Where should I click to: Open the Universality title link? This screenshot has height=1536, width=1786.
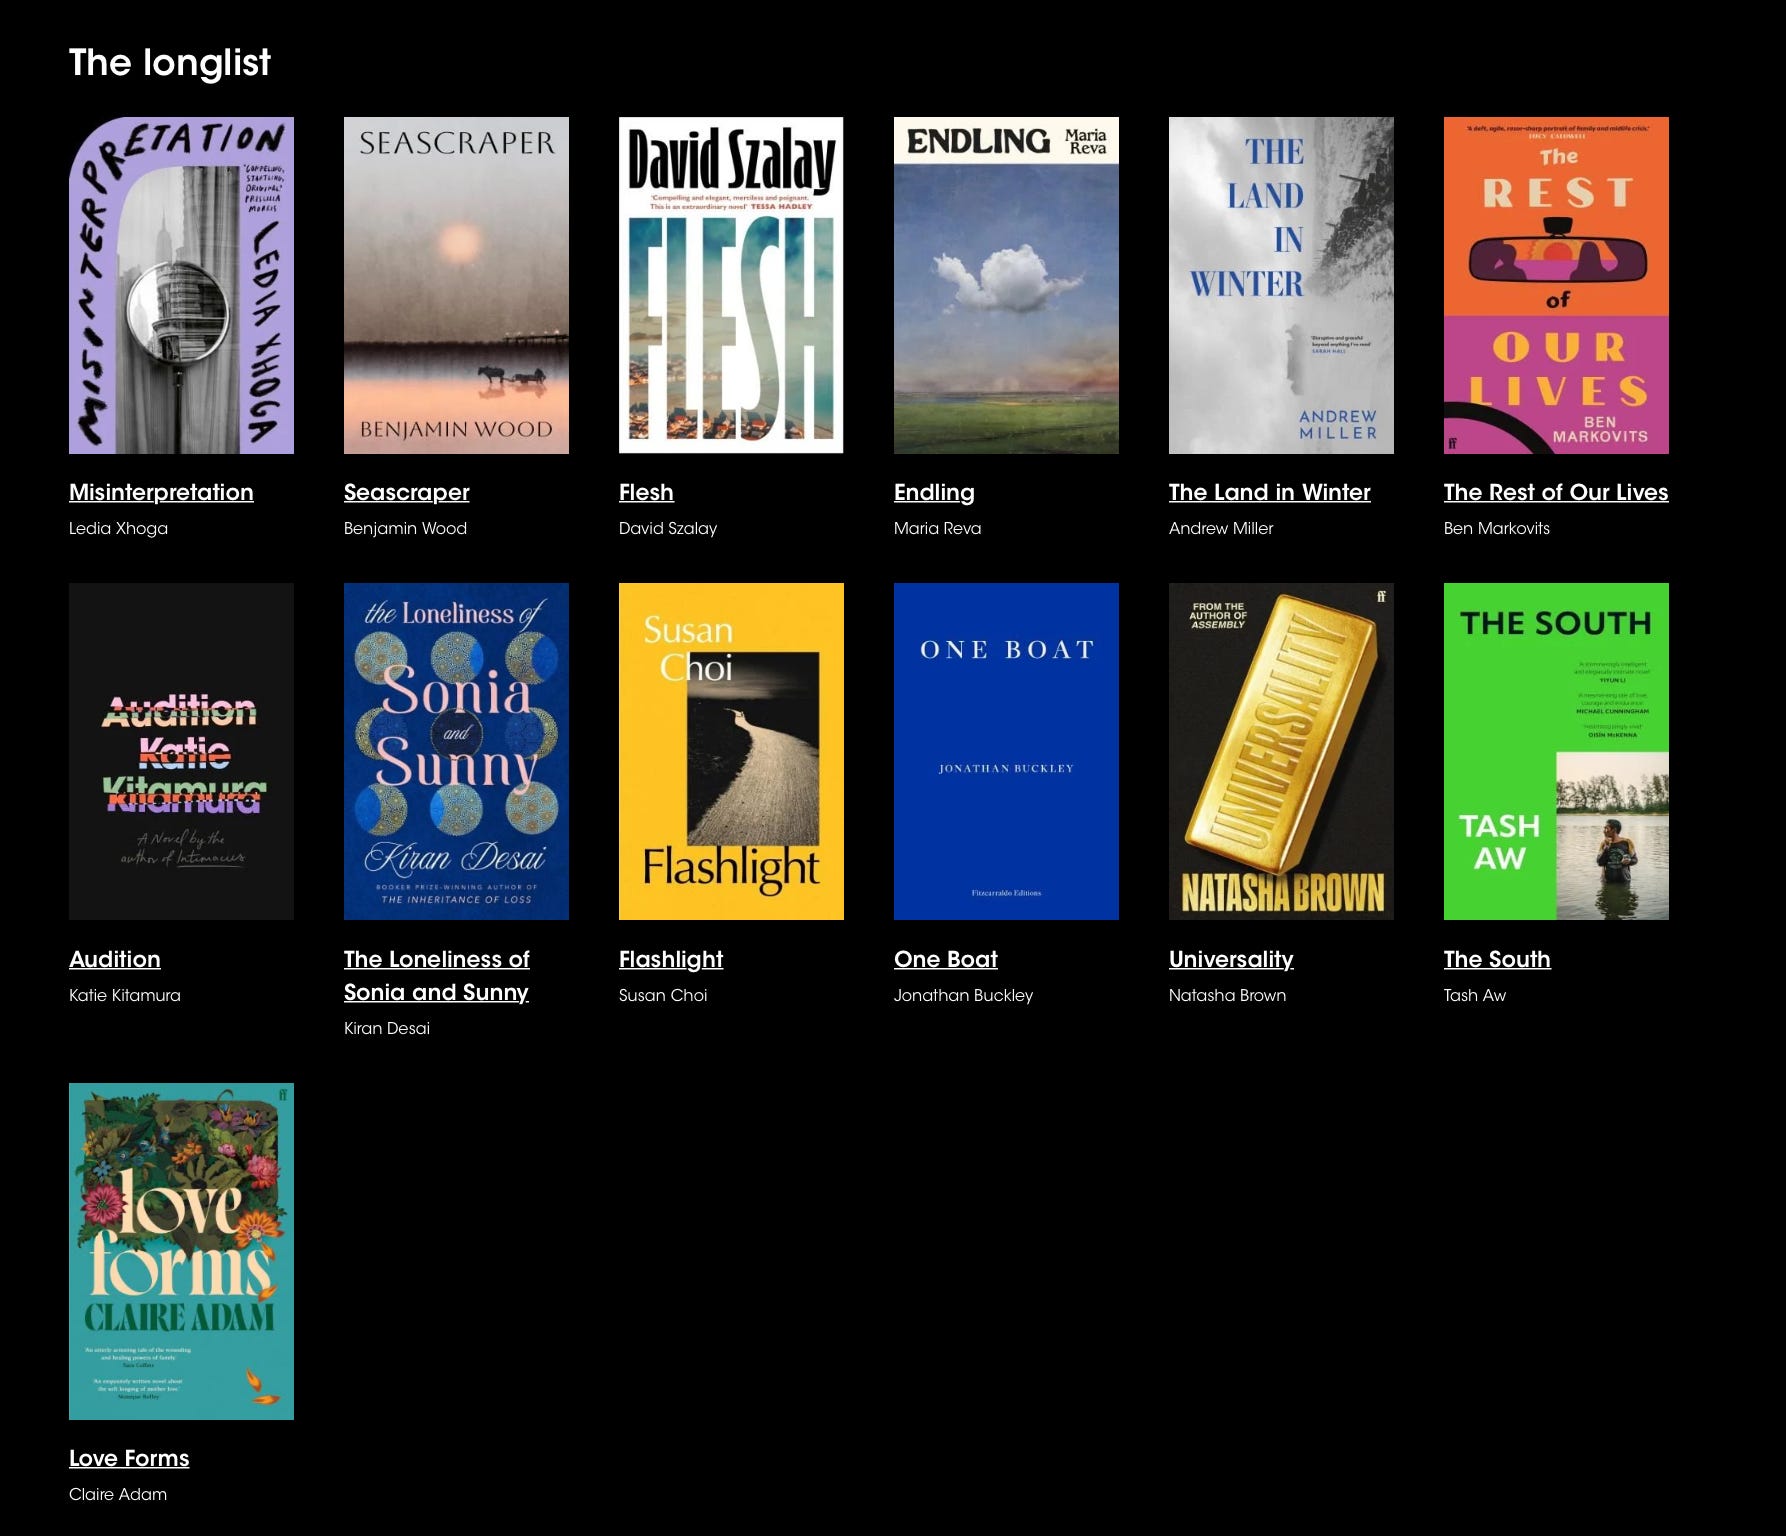pos(1231,959)
